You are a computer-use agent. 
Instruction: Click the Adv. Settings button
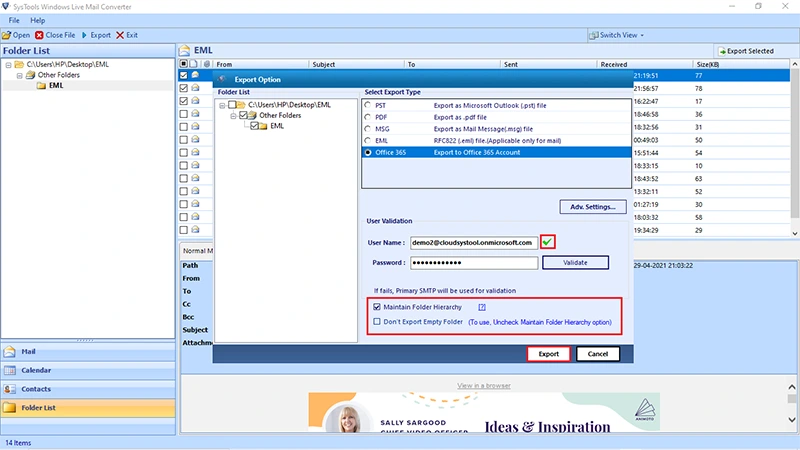click(x=593, y=207)
